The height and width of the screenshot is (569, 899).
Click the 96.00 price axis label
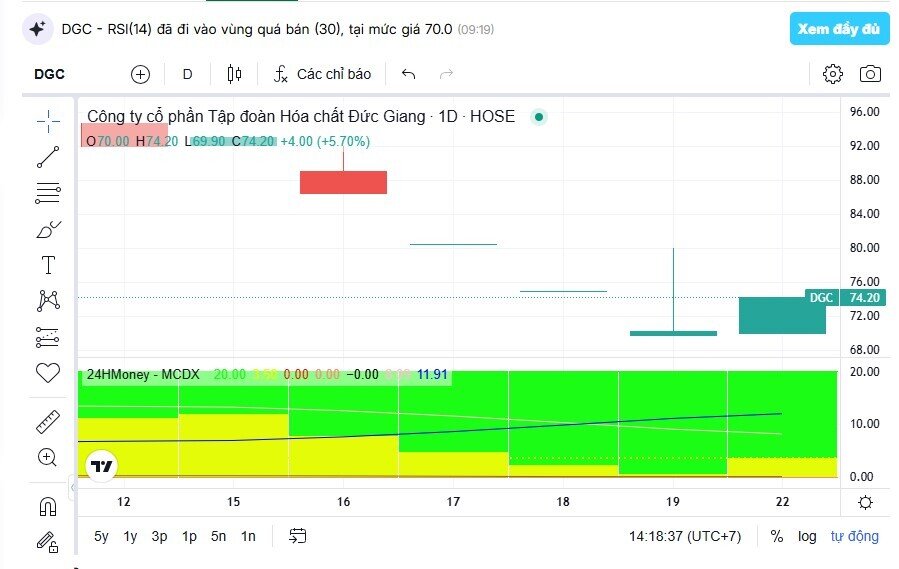point(865,112)
